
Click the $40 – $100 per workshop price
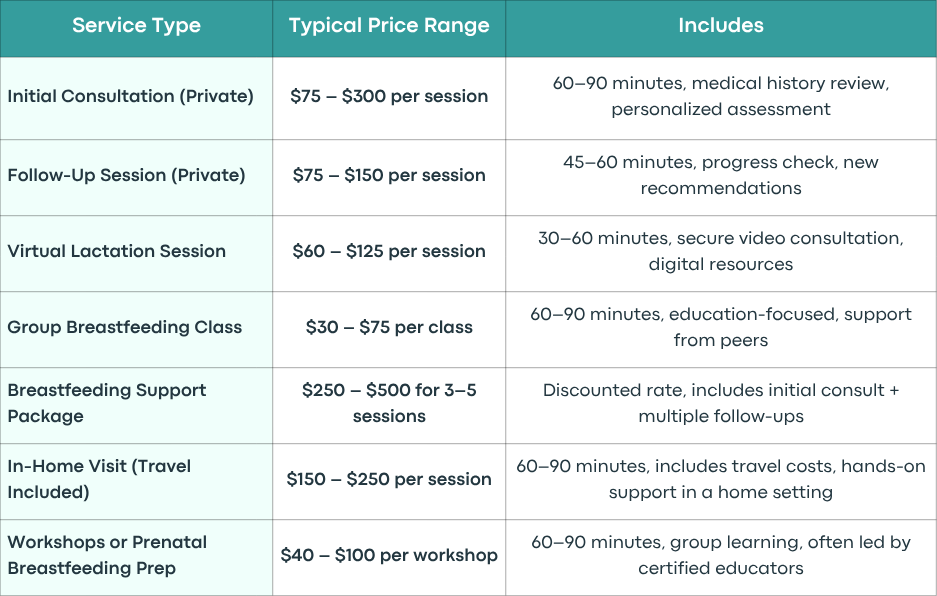[389, 555]
